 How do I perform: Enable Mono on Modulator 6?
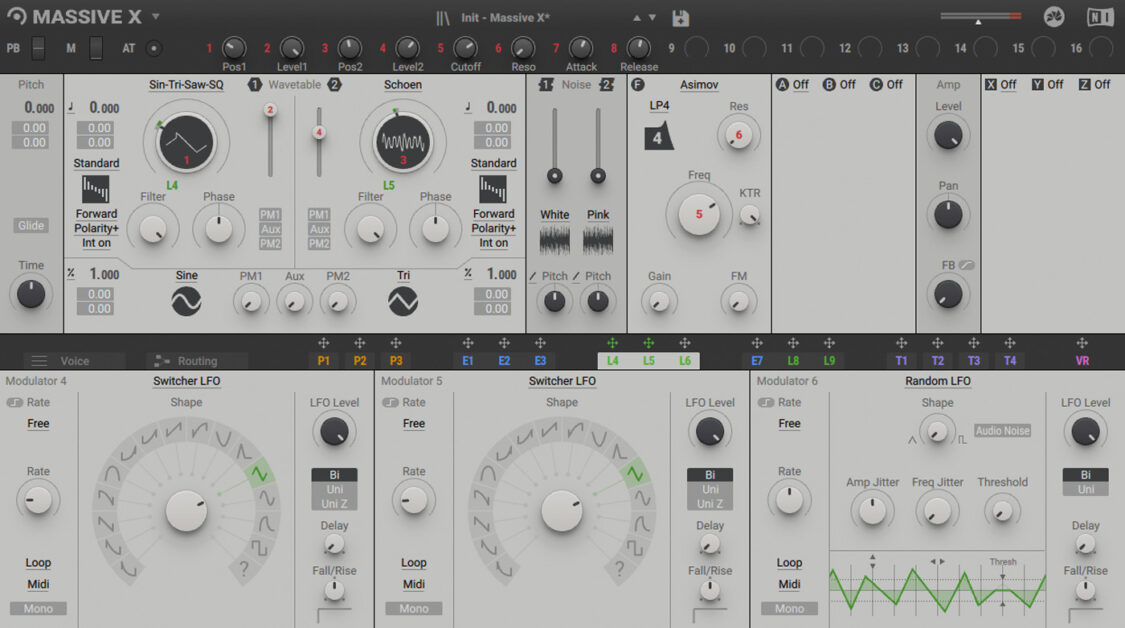[x=789, y=608]
